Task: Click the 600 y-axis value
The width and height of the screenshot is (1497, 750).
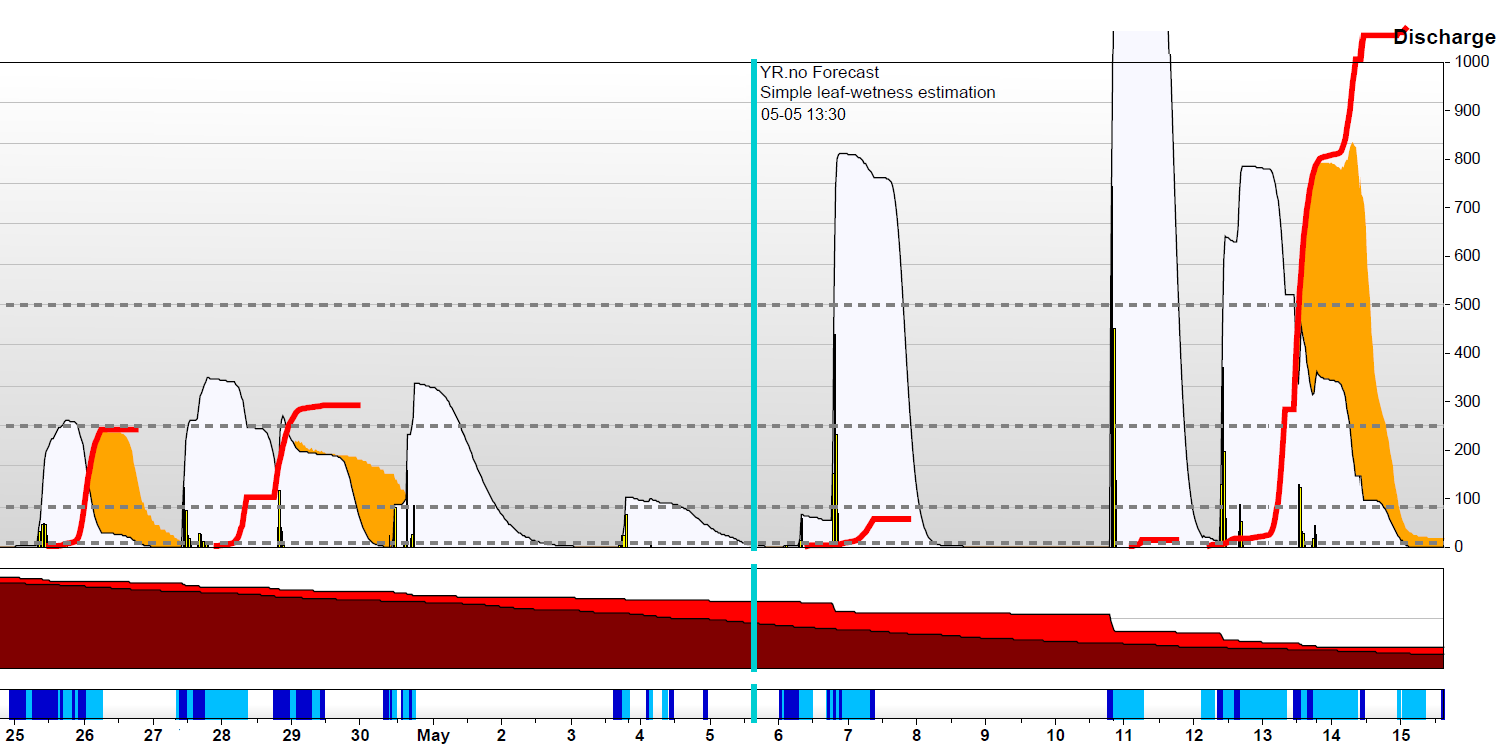Action: pos(1468,256)
